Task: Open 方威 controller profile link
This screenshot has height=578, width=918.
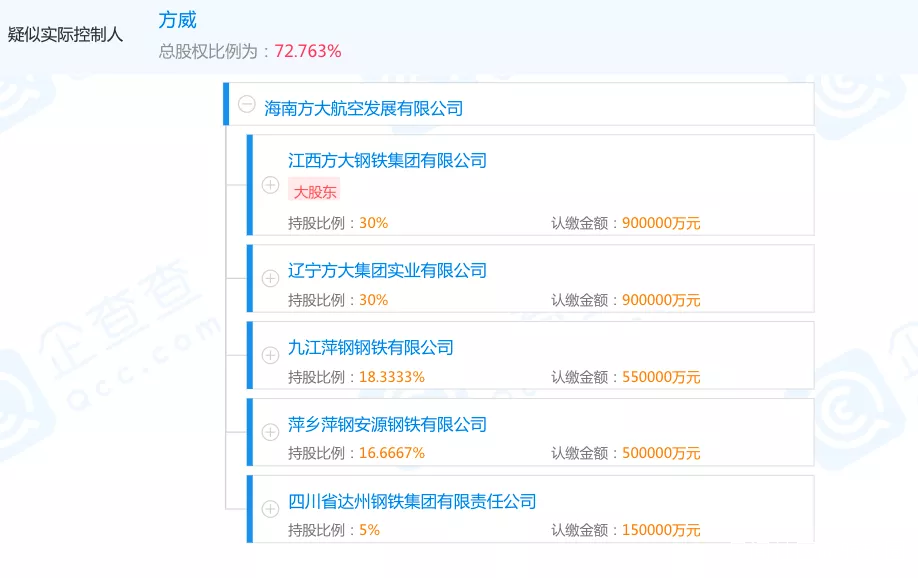Action: (178, 20)
